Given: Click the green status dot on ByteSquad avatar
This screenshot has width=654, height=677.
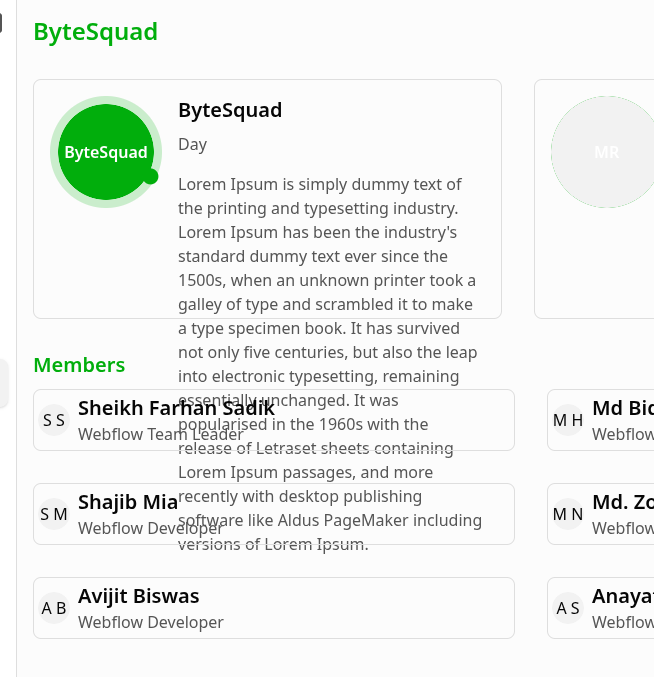Looking at the screenshot, I should (x=151, y=177).
